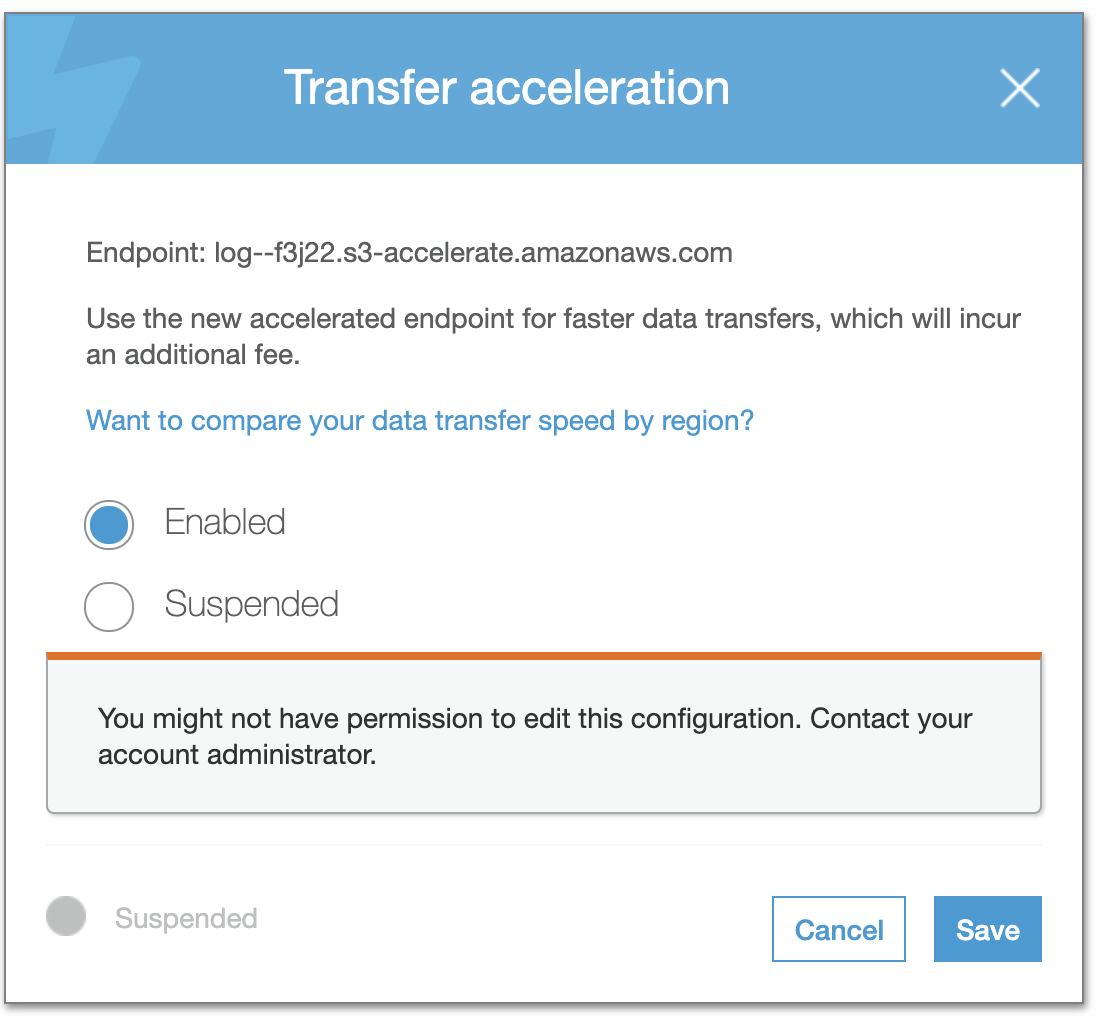This screenshot has height=1024, width=1098.
Task: Save the transfer acceleration configuration
Action: (x=987, y=929)
